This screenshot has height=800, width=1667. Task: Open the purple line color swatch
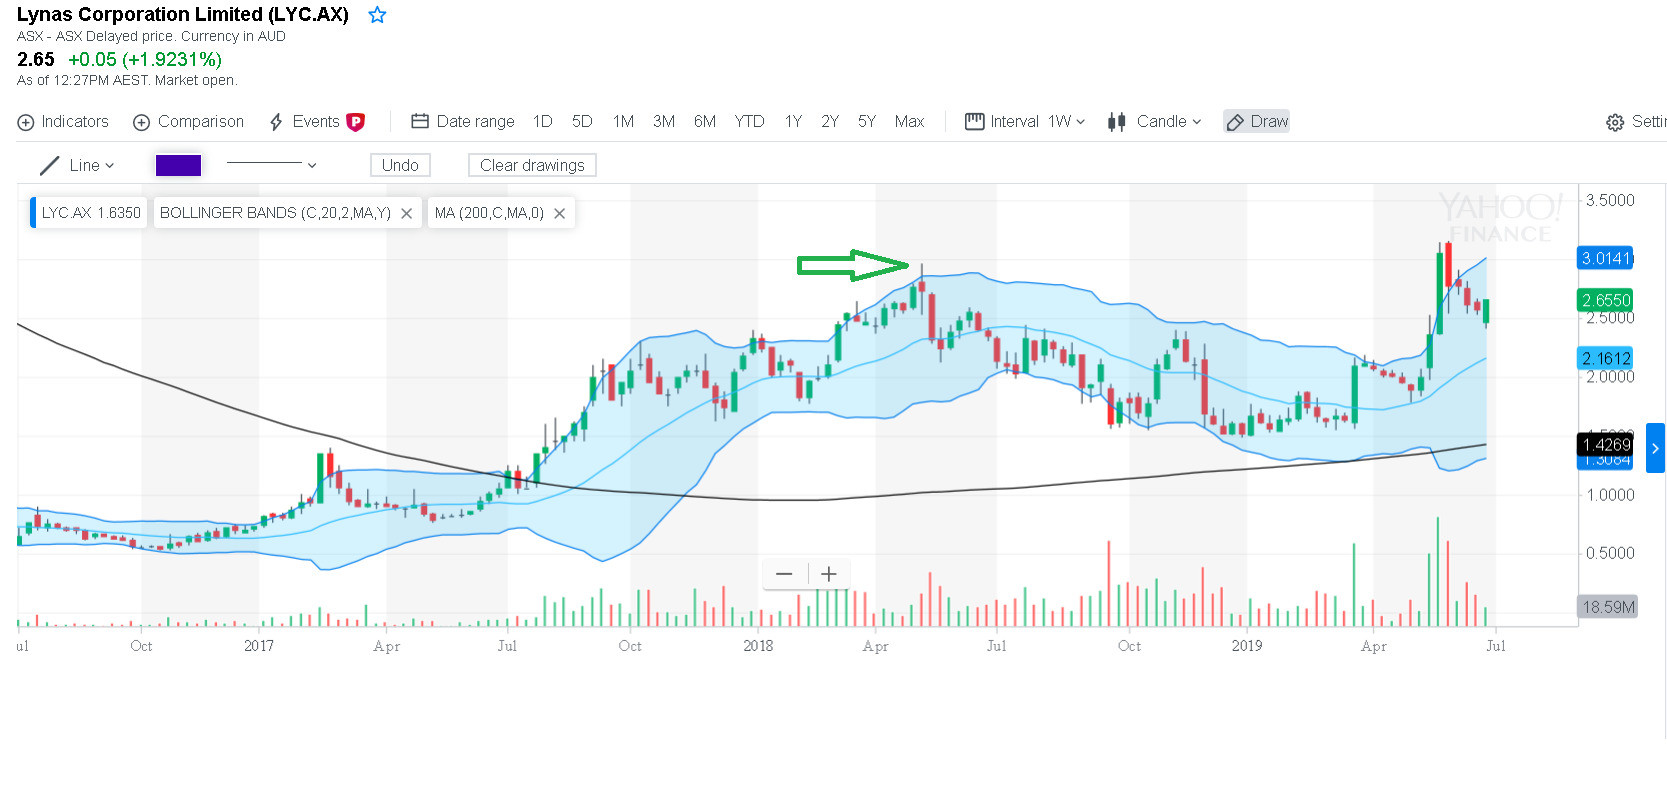178,165
